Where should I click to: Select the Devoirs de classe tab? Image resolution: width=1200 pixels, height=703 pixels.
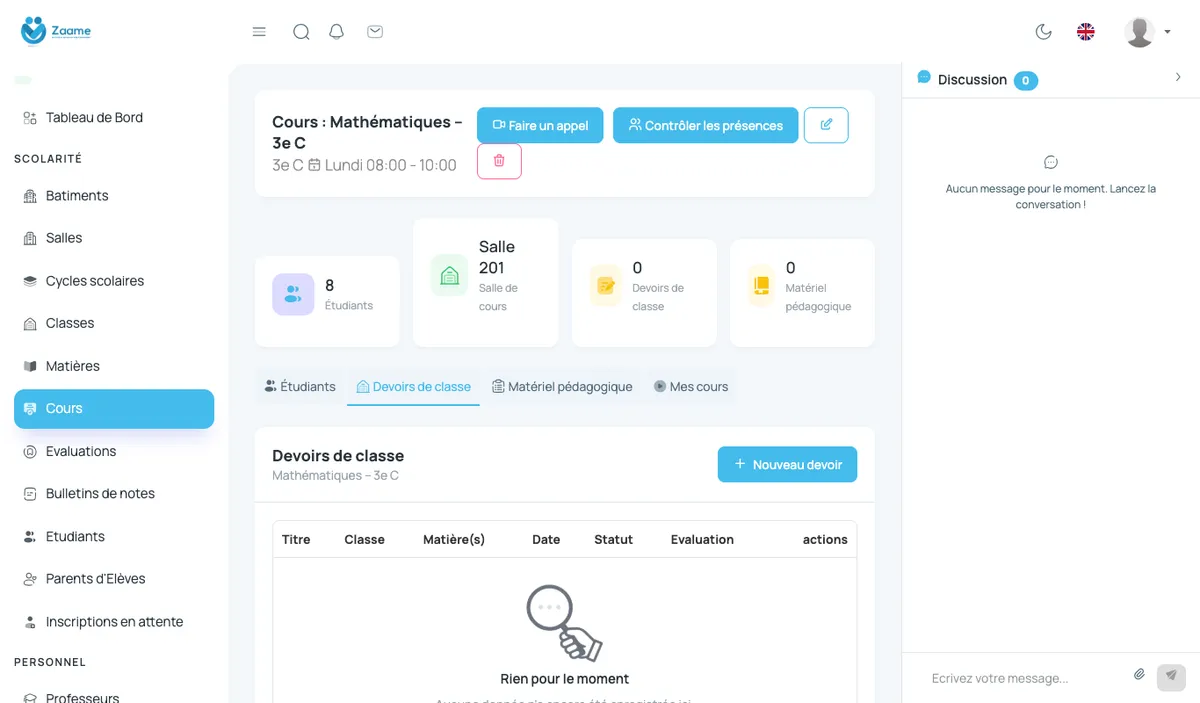pos(413,387)
